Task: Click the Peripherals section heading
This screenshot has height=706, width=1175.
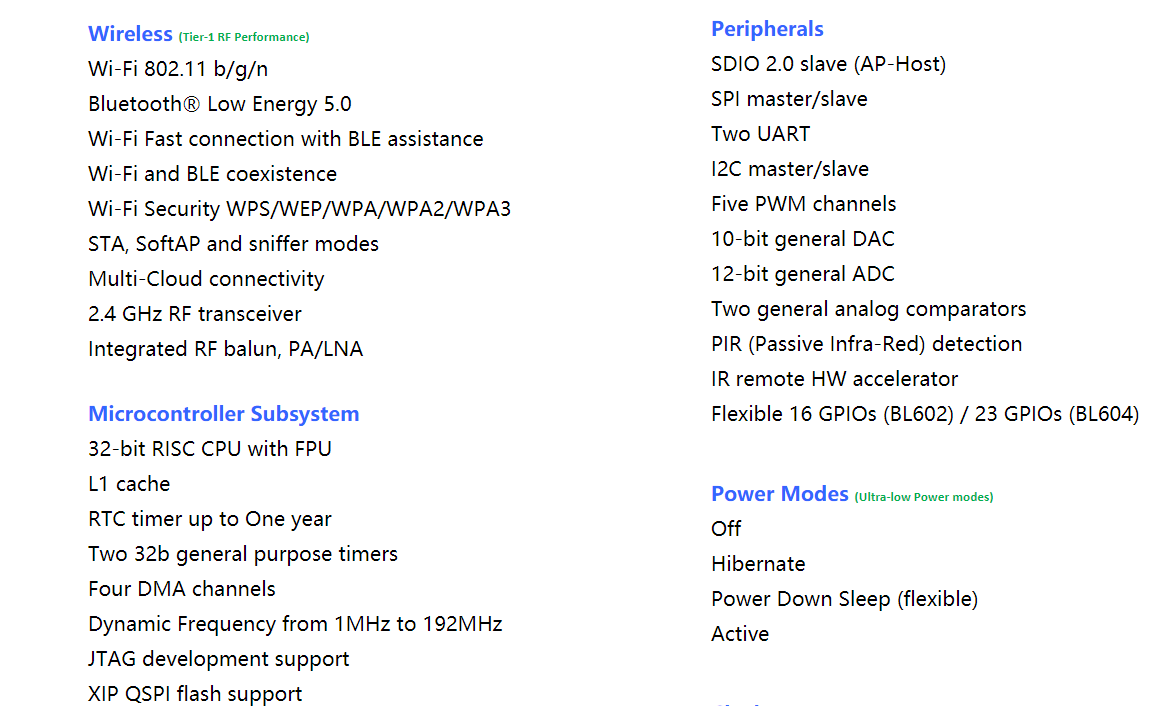Action: coord(767,29)
